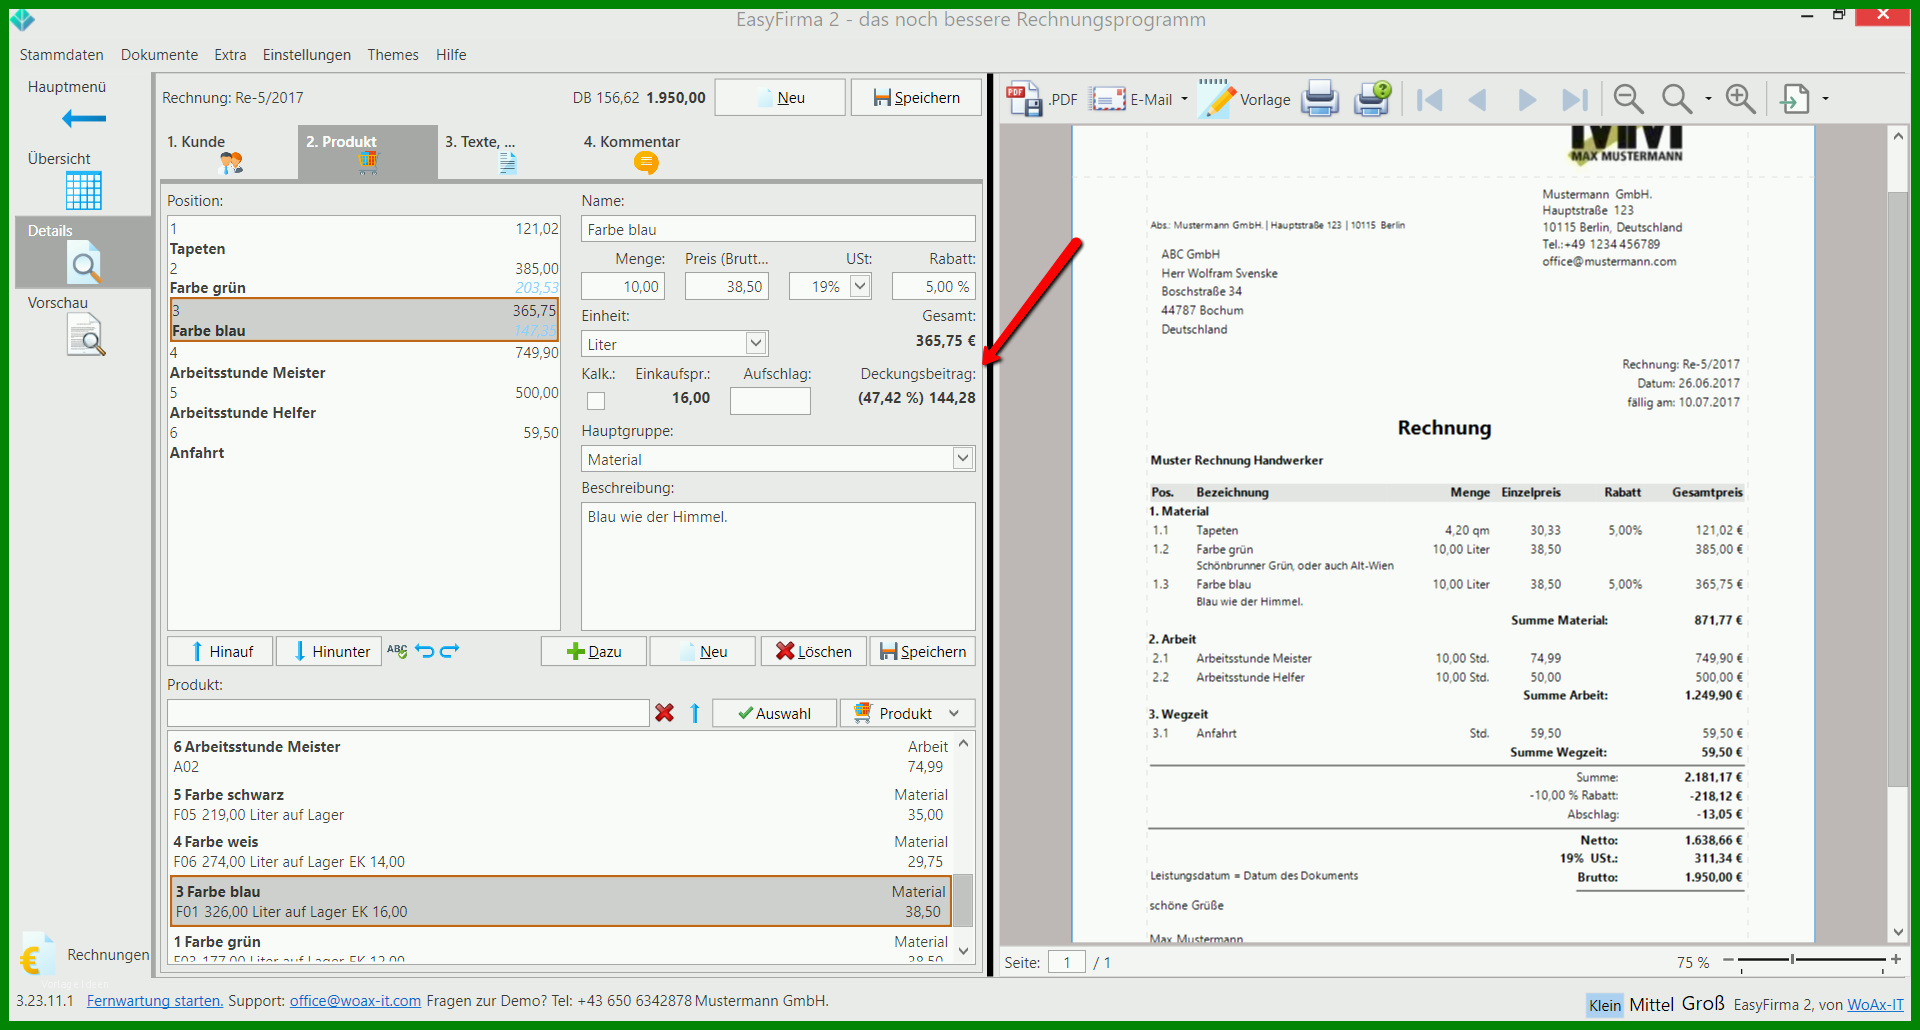1920x1030 pixels.
Task: Switch to the 3. Texte tab
Action: pos(507,152)
